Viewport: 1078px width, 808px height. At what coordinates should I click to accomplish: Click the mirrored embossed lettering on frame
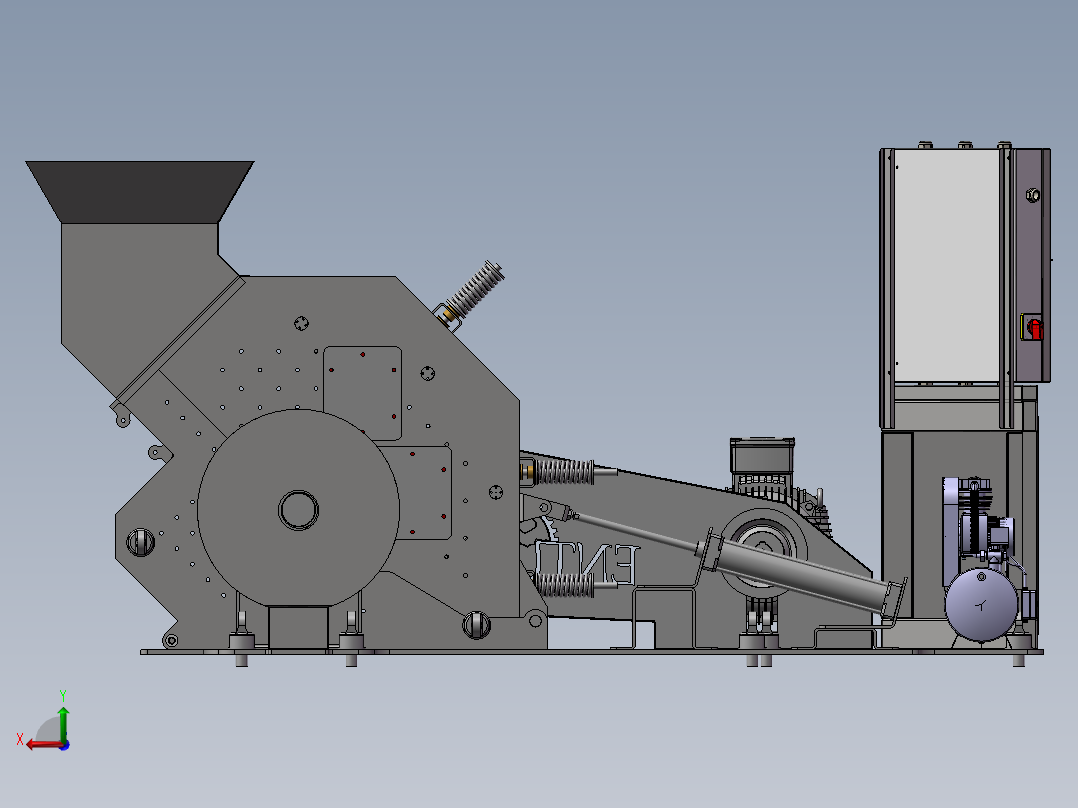[586, 564]
